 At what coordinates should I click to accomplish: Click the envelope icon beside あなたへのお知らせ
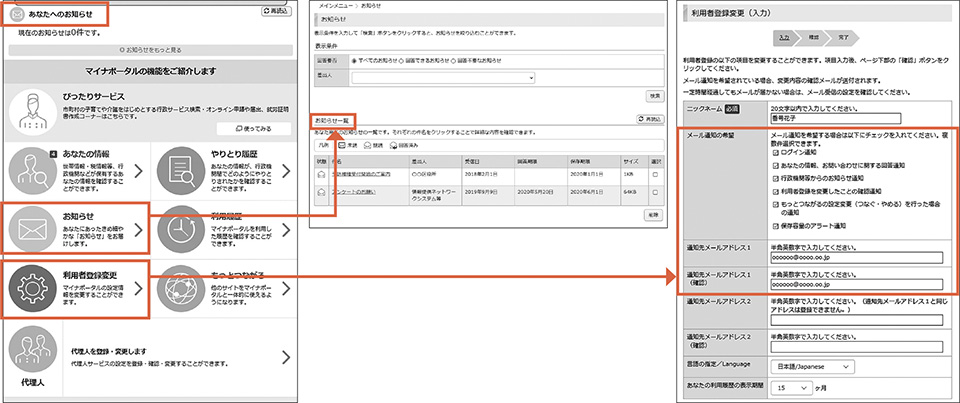[x=18, y=13]
